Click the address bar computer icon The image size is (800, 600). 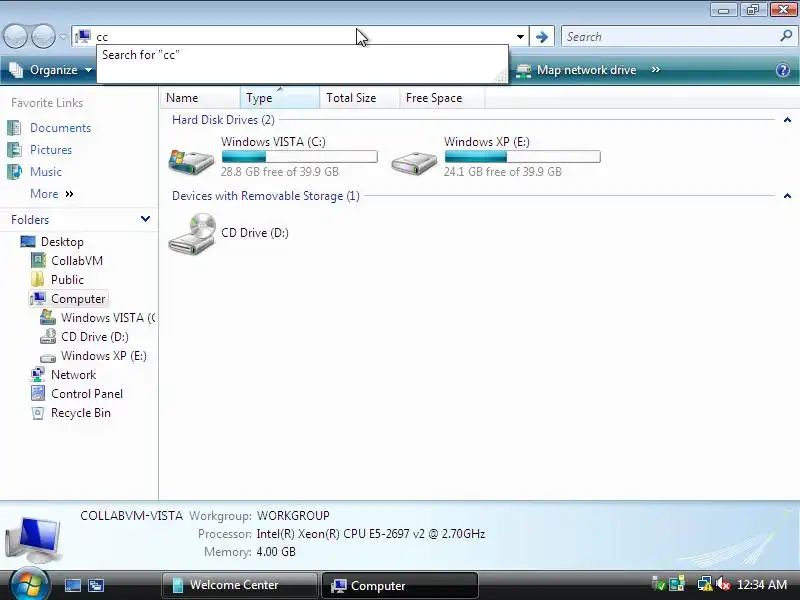[x=83, y=36]
